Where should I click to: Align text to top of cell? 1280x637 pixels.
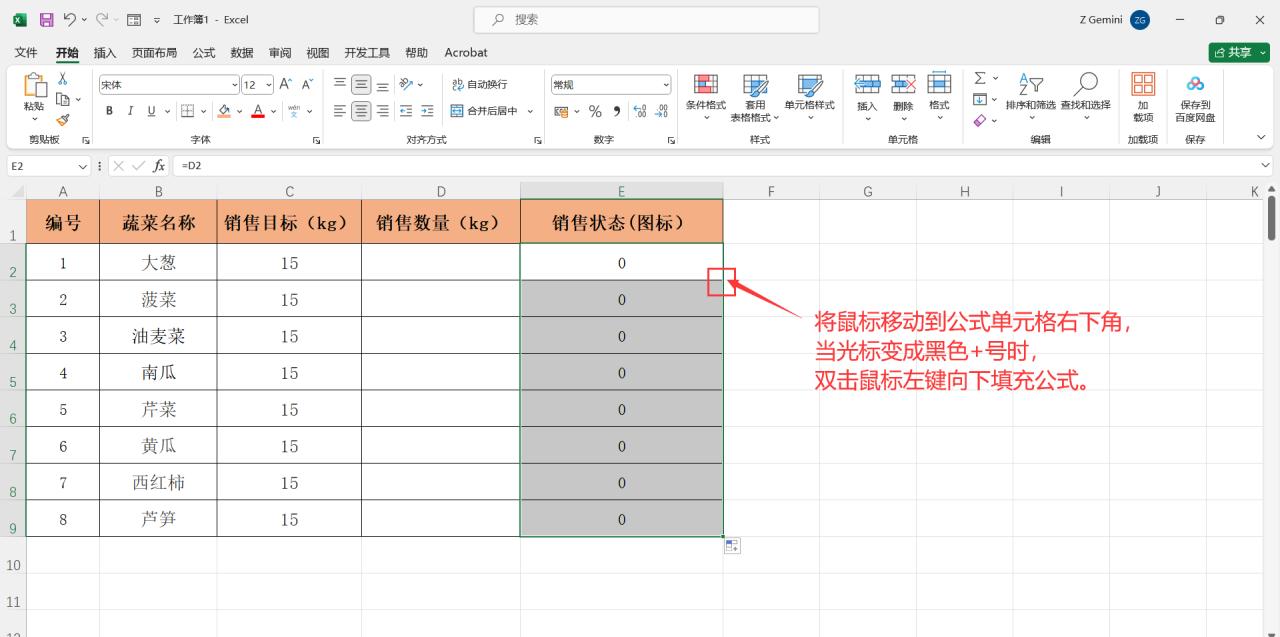(340, 85)
